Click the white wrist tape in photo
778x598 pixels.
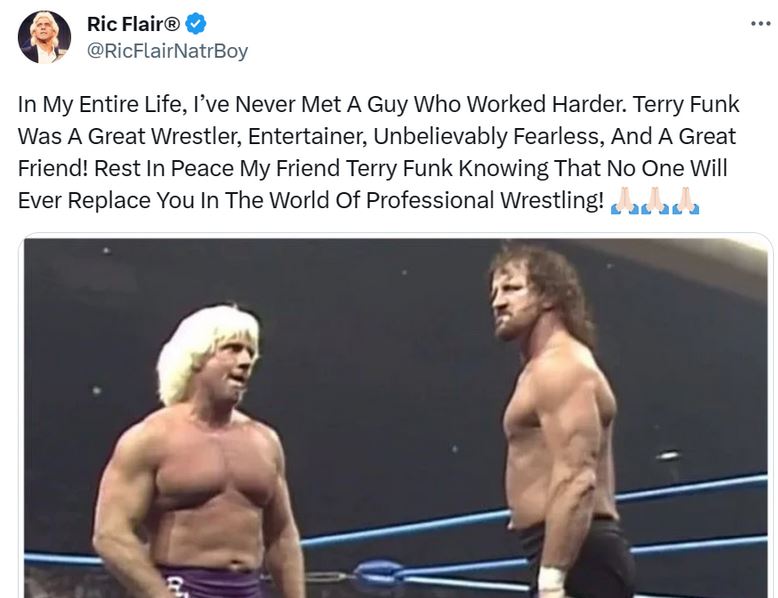[551, 582]
